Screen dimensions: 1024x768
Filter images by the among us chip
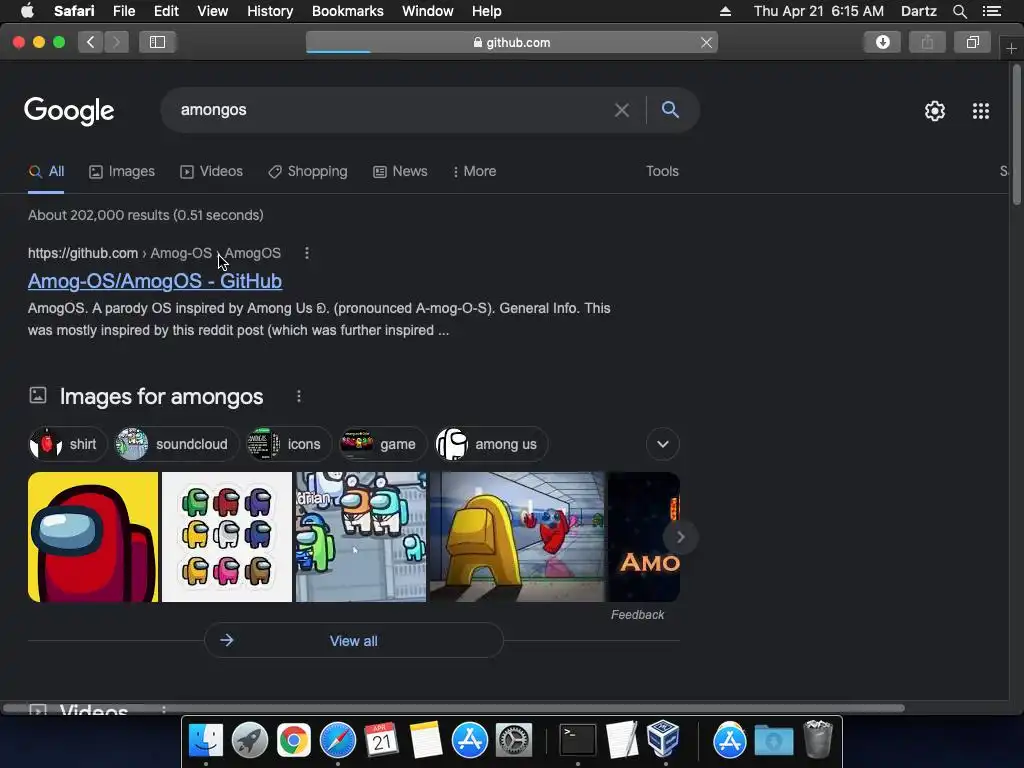pos(491,444)
